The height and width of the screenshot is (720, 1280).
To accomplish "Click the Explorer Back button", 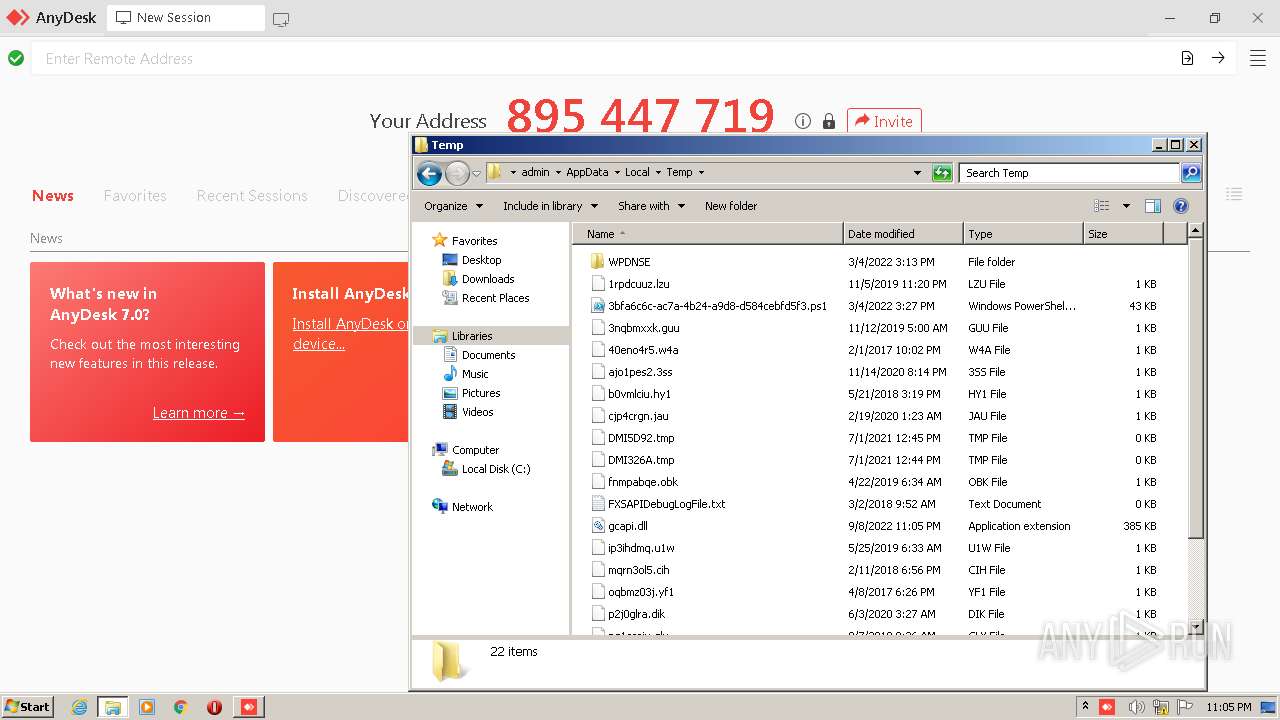I will click(x=429, y=173).
